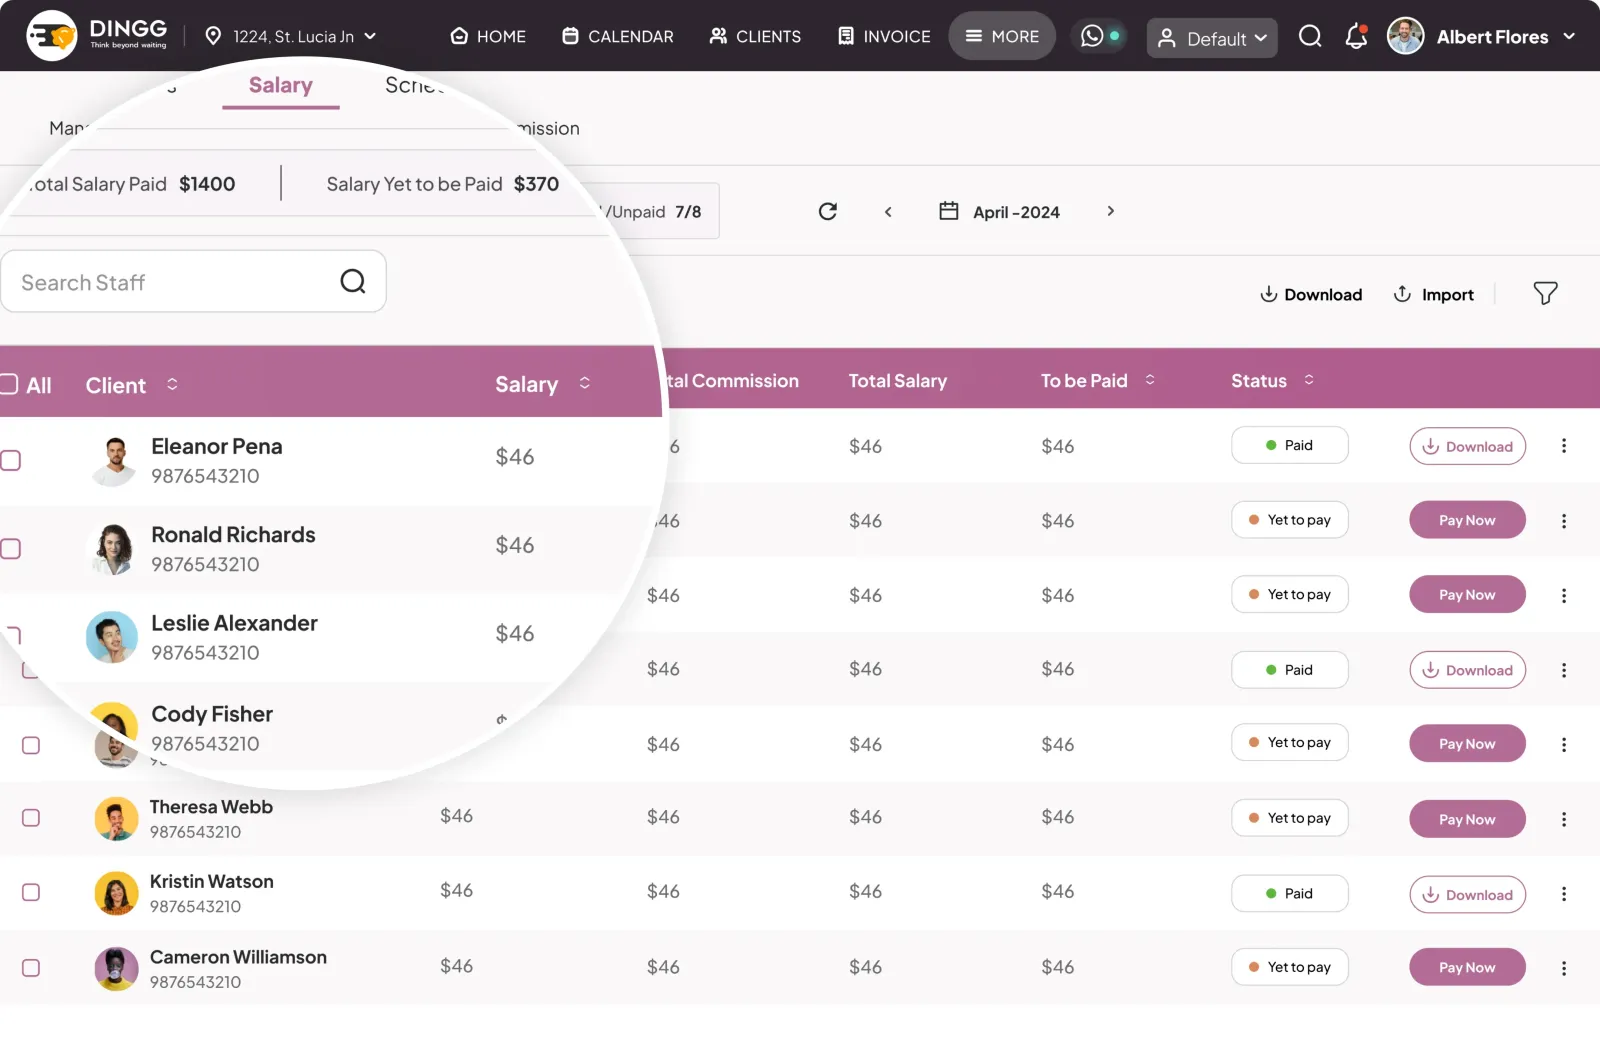Open CLIENTS in the navigation
Image resolution: width=1600 pixels, height=1038 pixels.
point(755,36)
